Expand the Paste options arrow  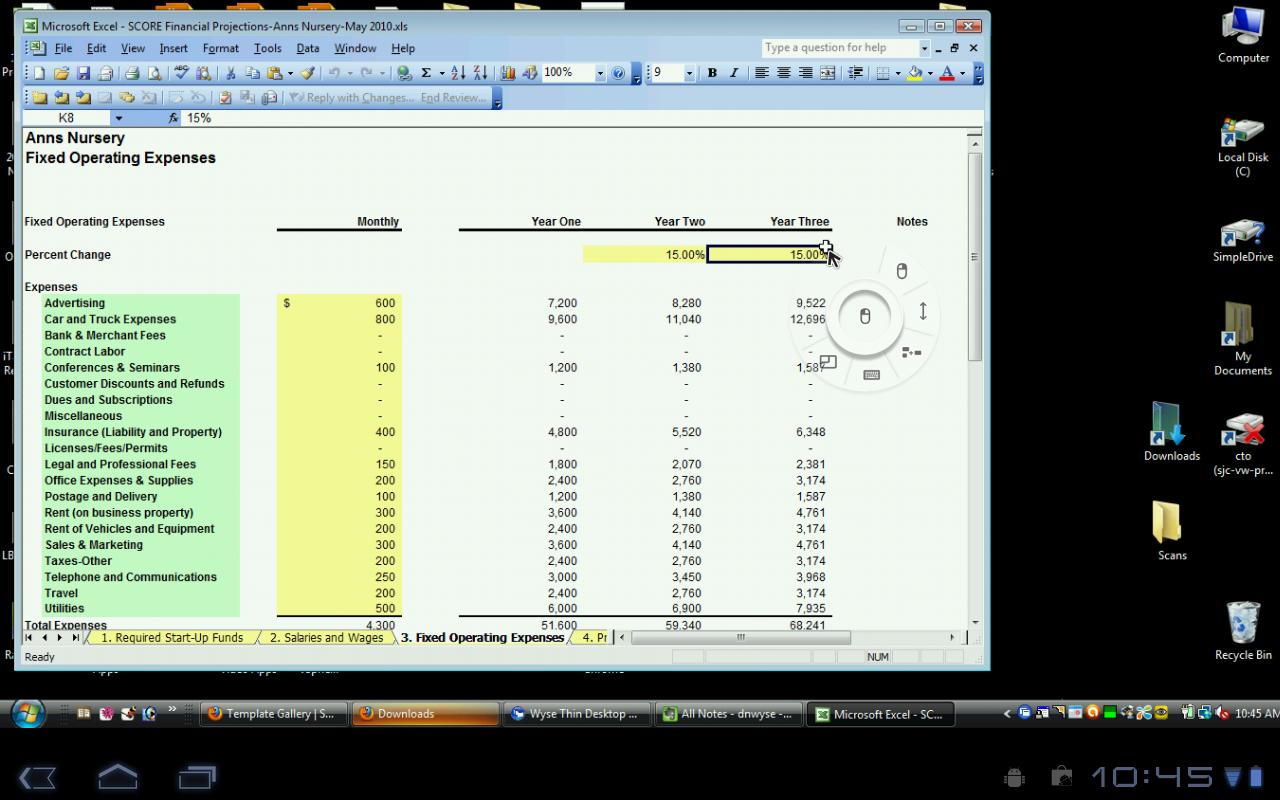click(290, 73)
